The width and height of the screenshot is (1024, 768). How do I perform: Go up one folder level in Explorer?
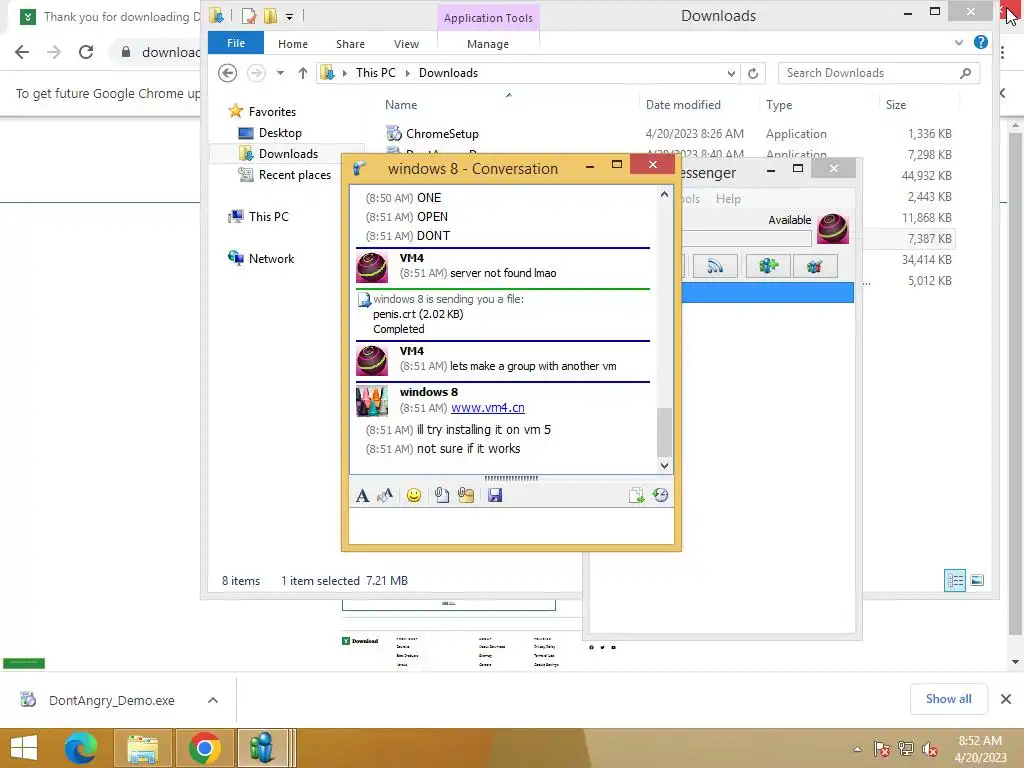(302, 73)
